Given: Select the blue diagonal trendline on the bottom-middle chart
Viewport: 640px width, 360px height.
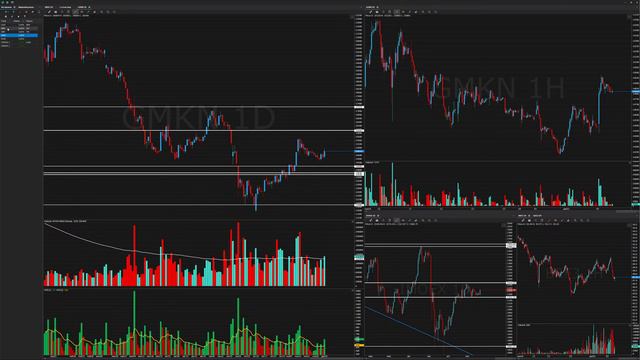Looking at the screenshot, I should 418,331.
